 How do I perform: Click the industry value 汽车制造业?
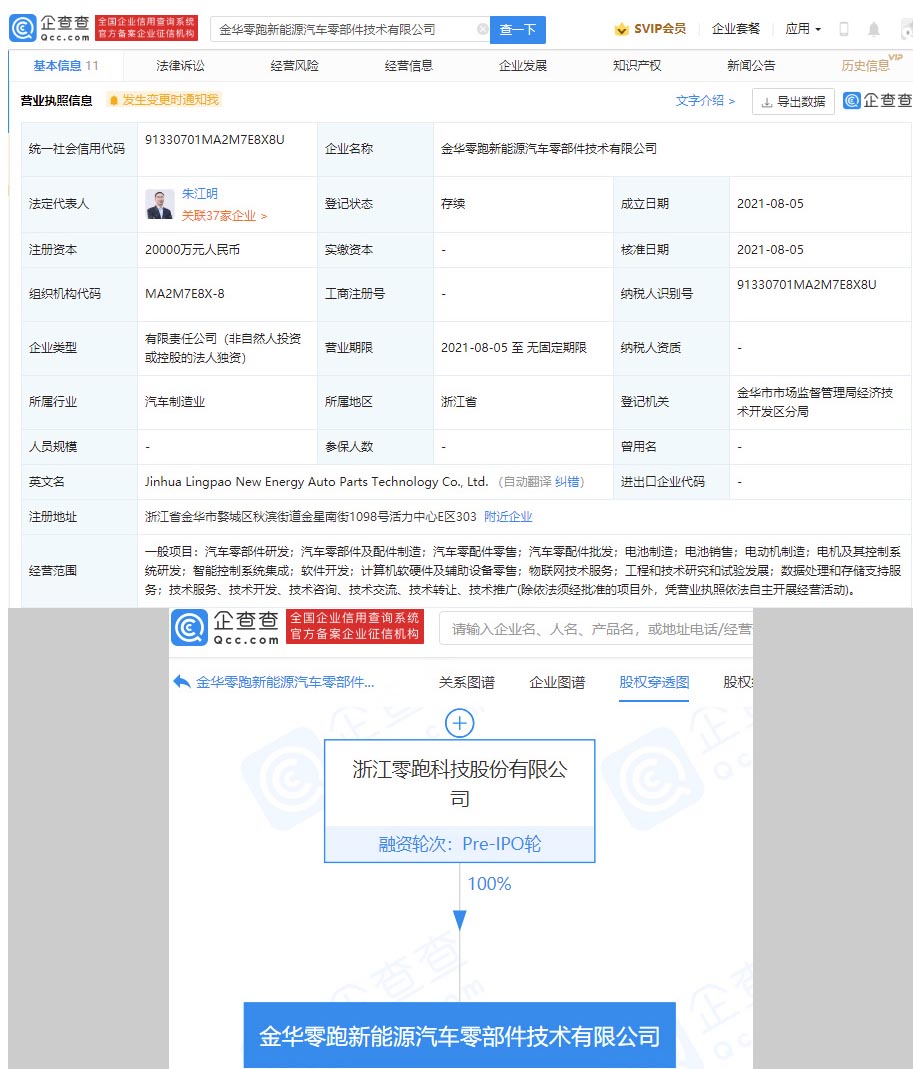(175, 402)
